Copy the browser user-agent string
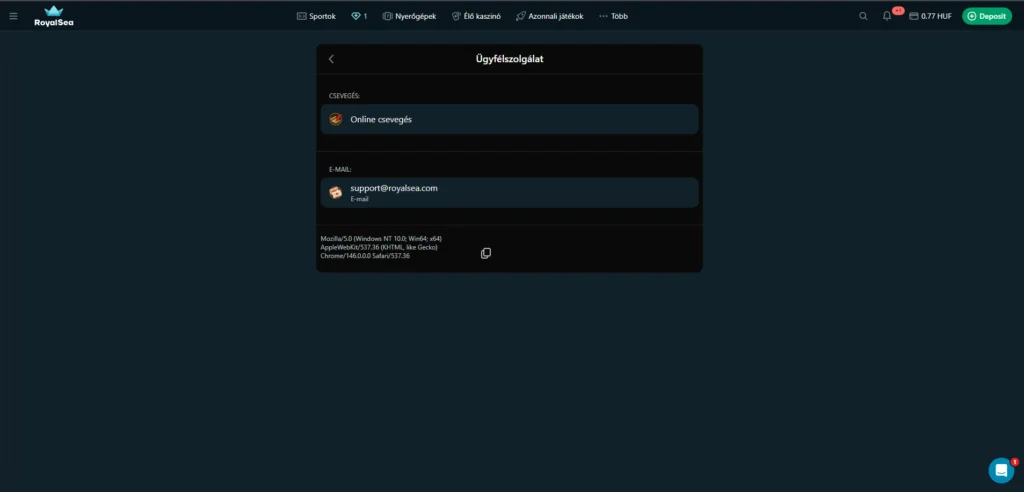The width and height of the screenshot is (1024, 492). pyautogui.click(x=486, y=253)
